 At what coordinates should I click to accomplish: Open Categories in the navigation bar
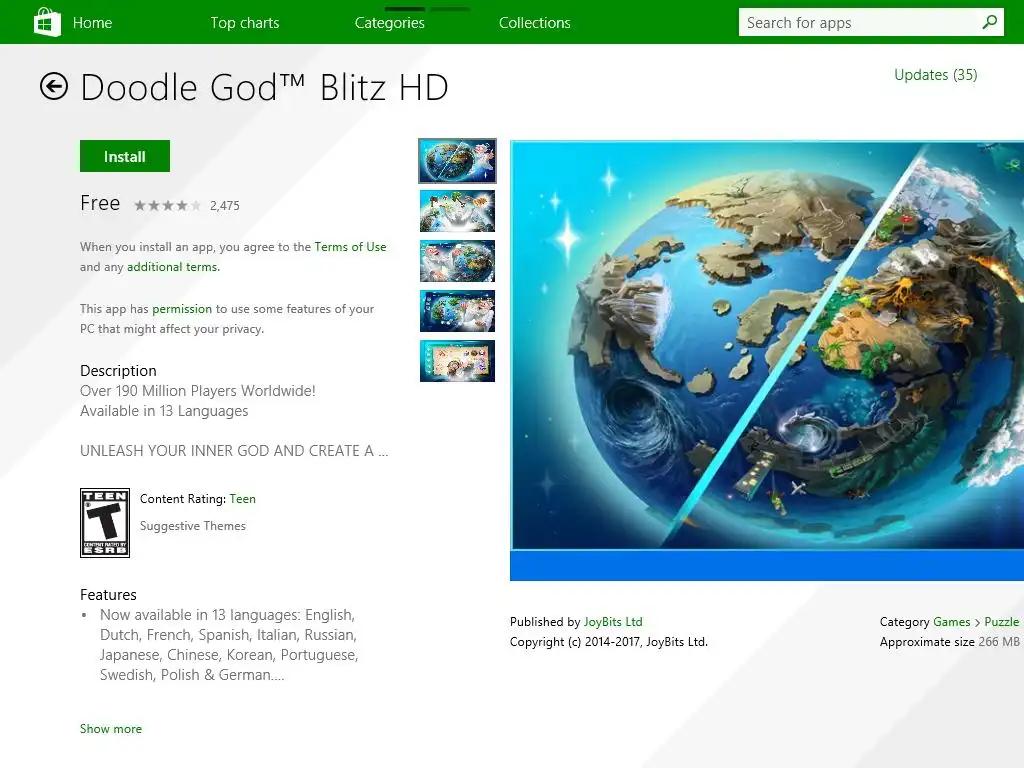tap(389, 23)
